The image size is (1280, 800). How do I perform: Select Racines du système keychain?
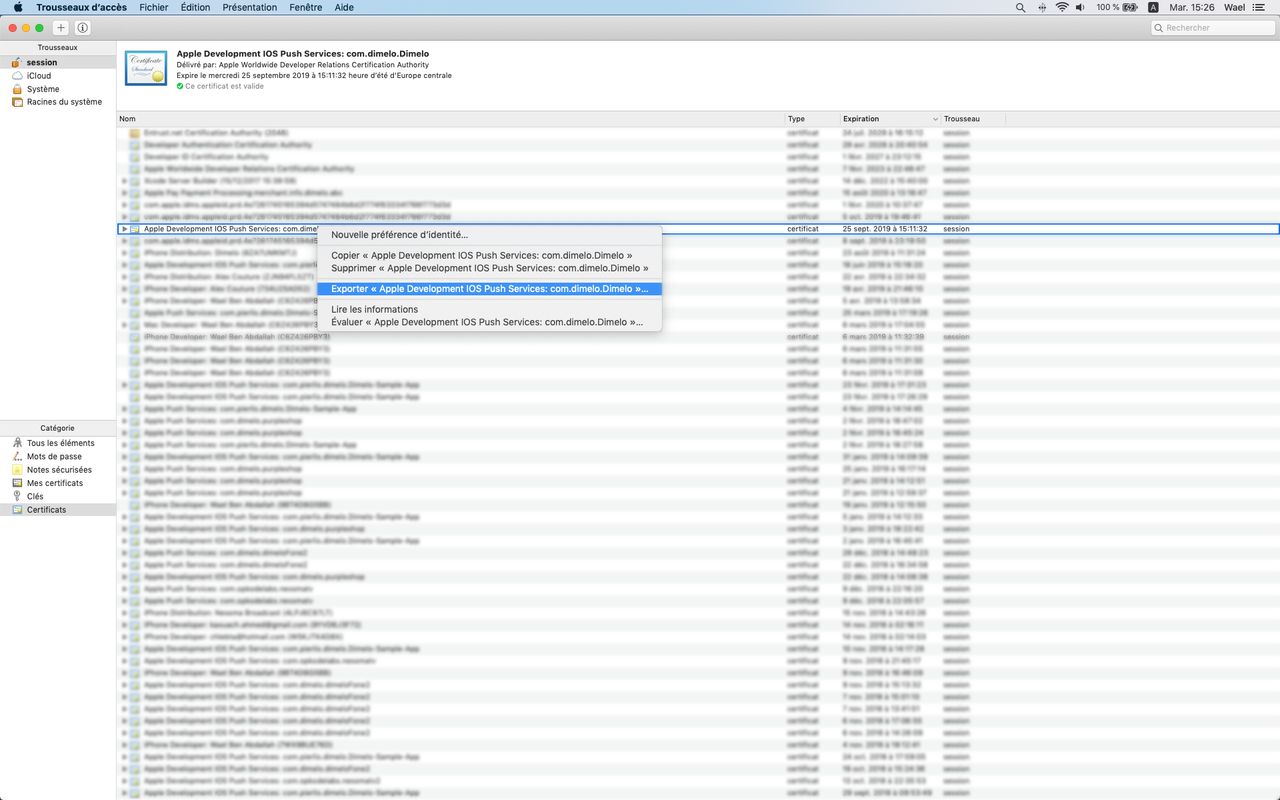click(x=64, y=102)
